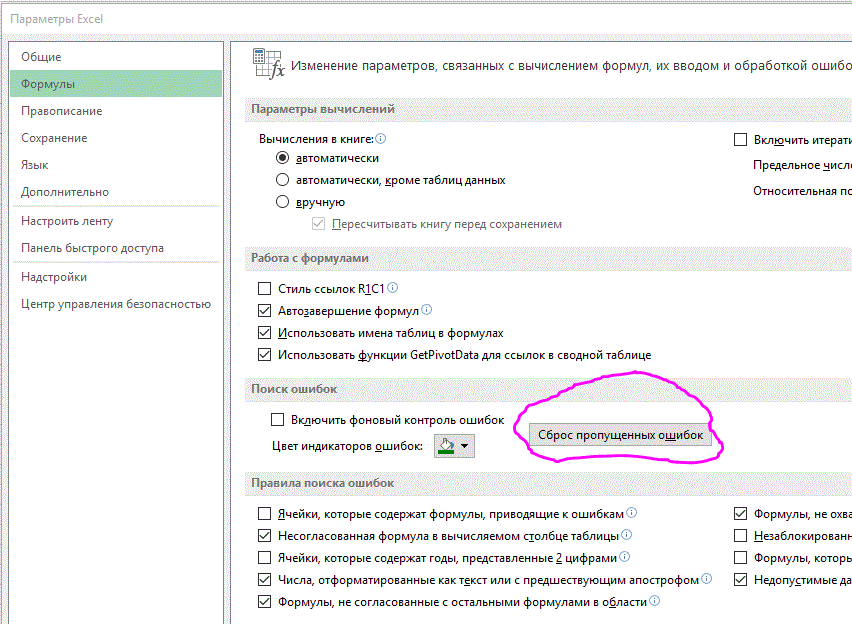Click the Поиск ошибок section header
Viewport: 852px width, 624px height.
(294, 389)
